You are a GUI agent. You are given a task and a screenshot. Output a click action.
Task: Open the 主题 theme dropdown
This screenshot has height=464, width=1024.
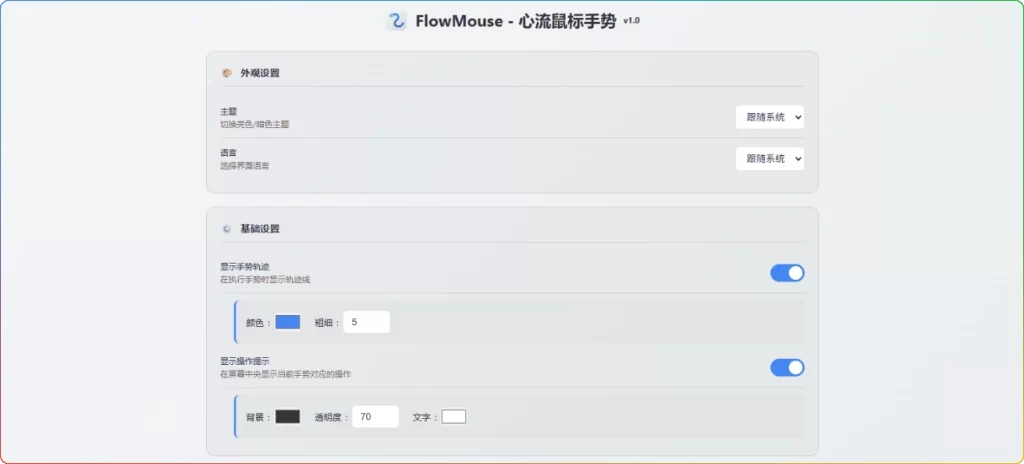click(769, 118)
